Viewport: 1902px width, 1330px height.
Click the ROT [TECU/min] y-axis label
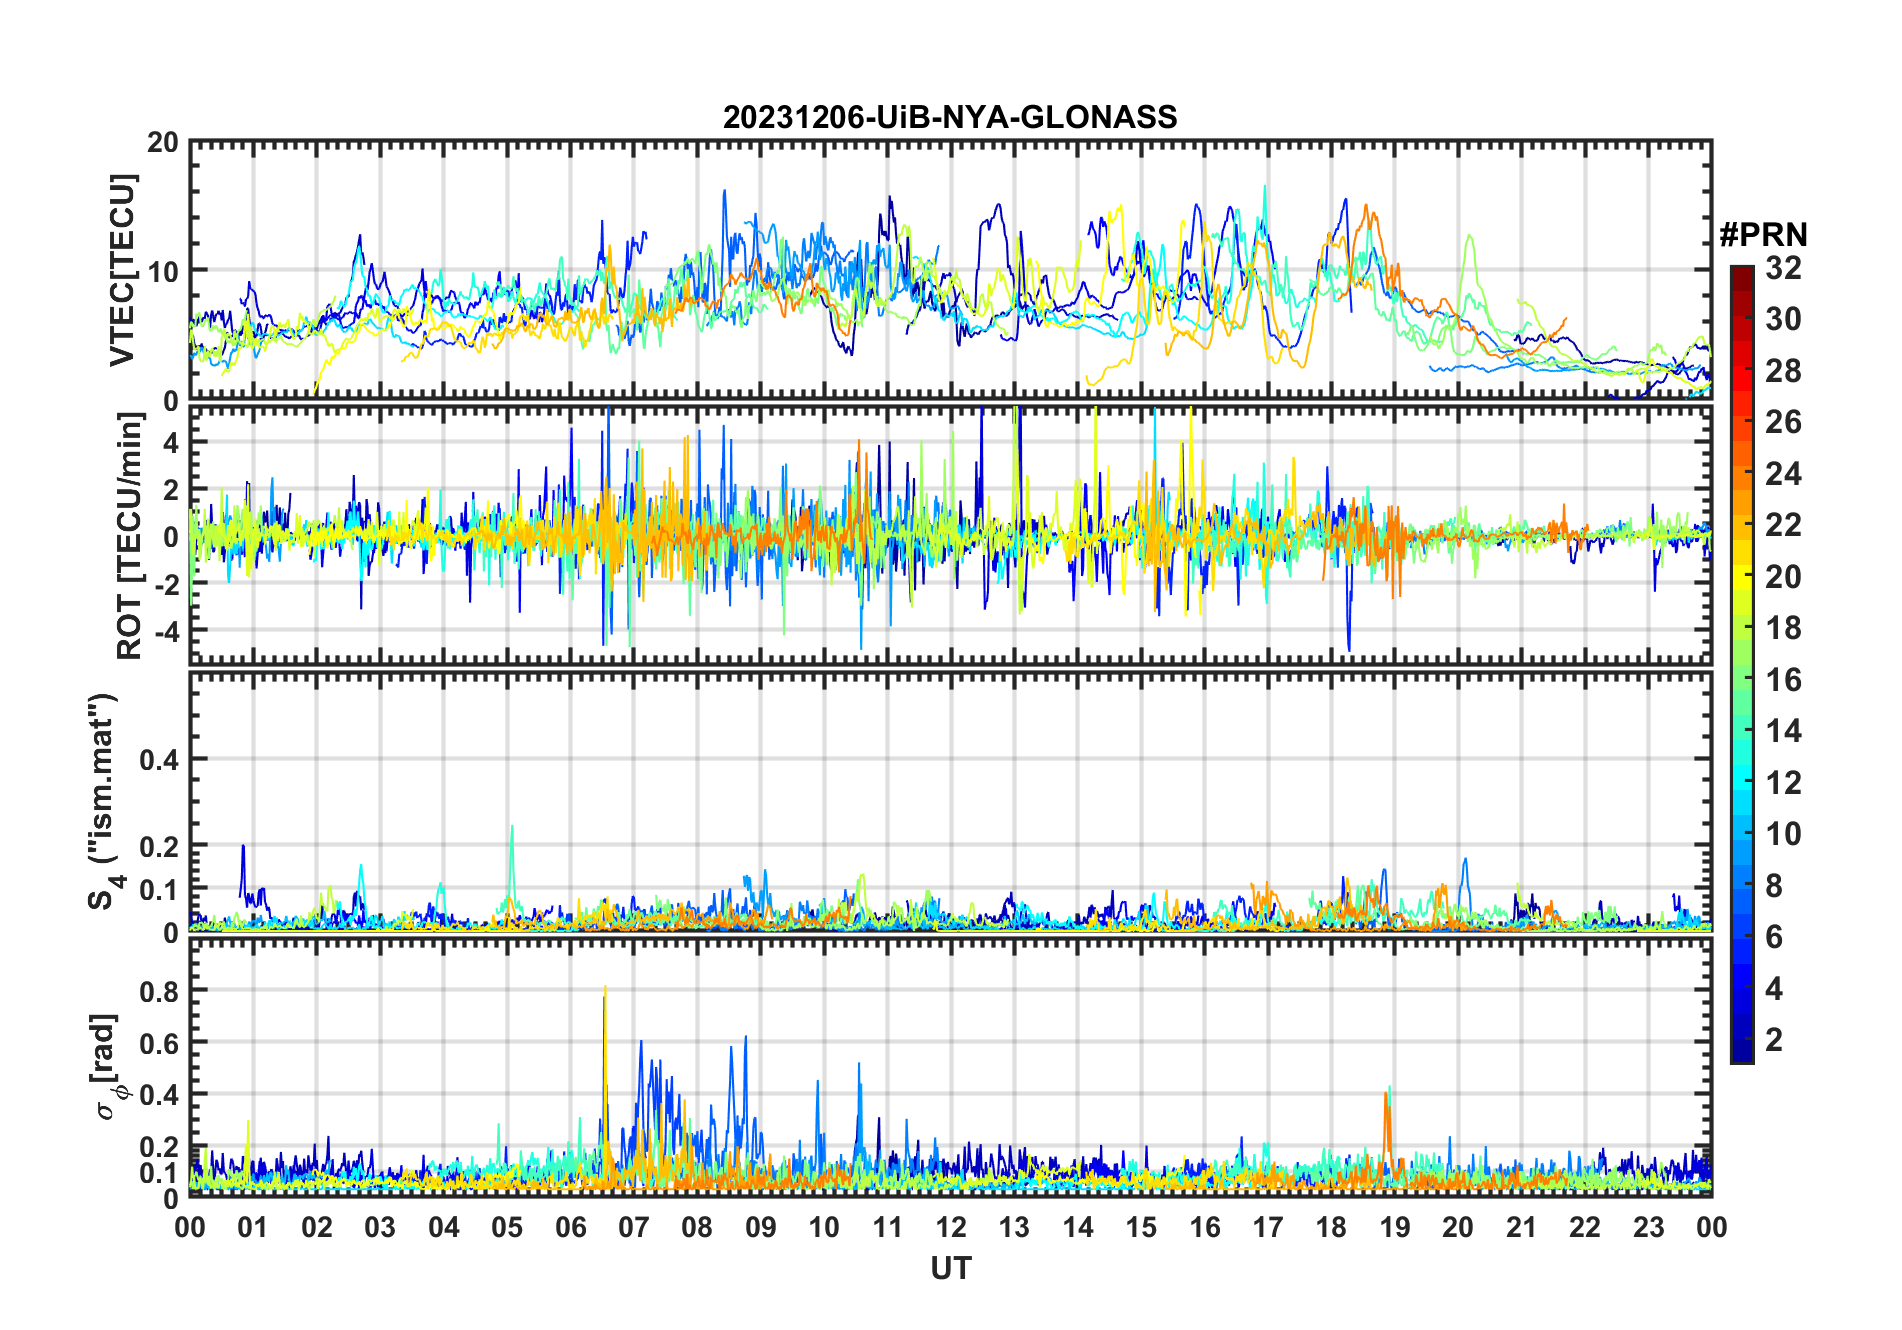click(x=130, y=536)
